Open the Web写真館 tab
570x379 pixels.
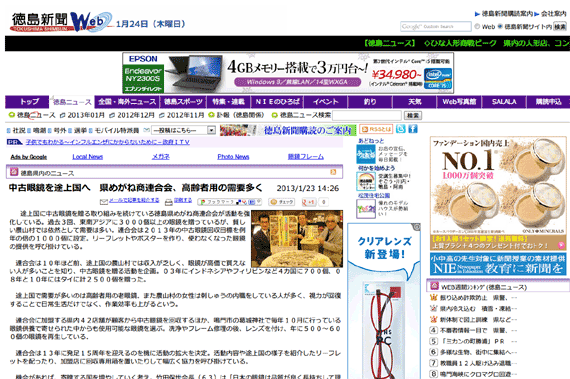tap(459, 102)
